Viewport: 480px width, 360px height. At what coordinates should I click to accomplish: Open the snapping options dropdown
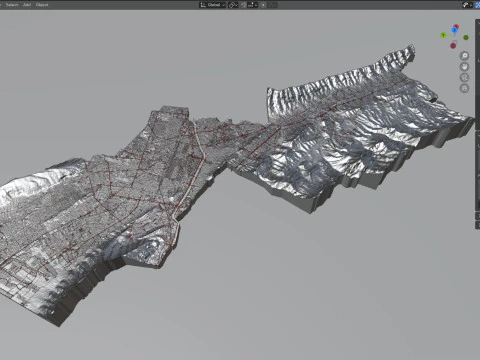click(253, 5)
